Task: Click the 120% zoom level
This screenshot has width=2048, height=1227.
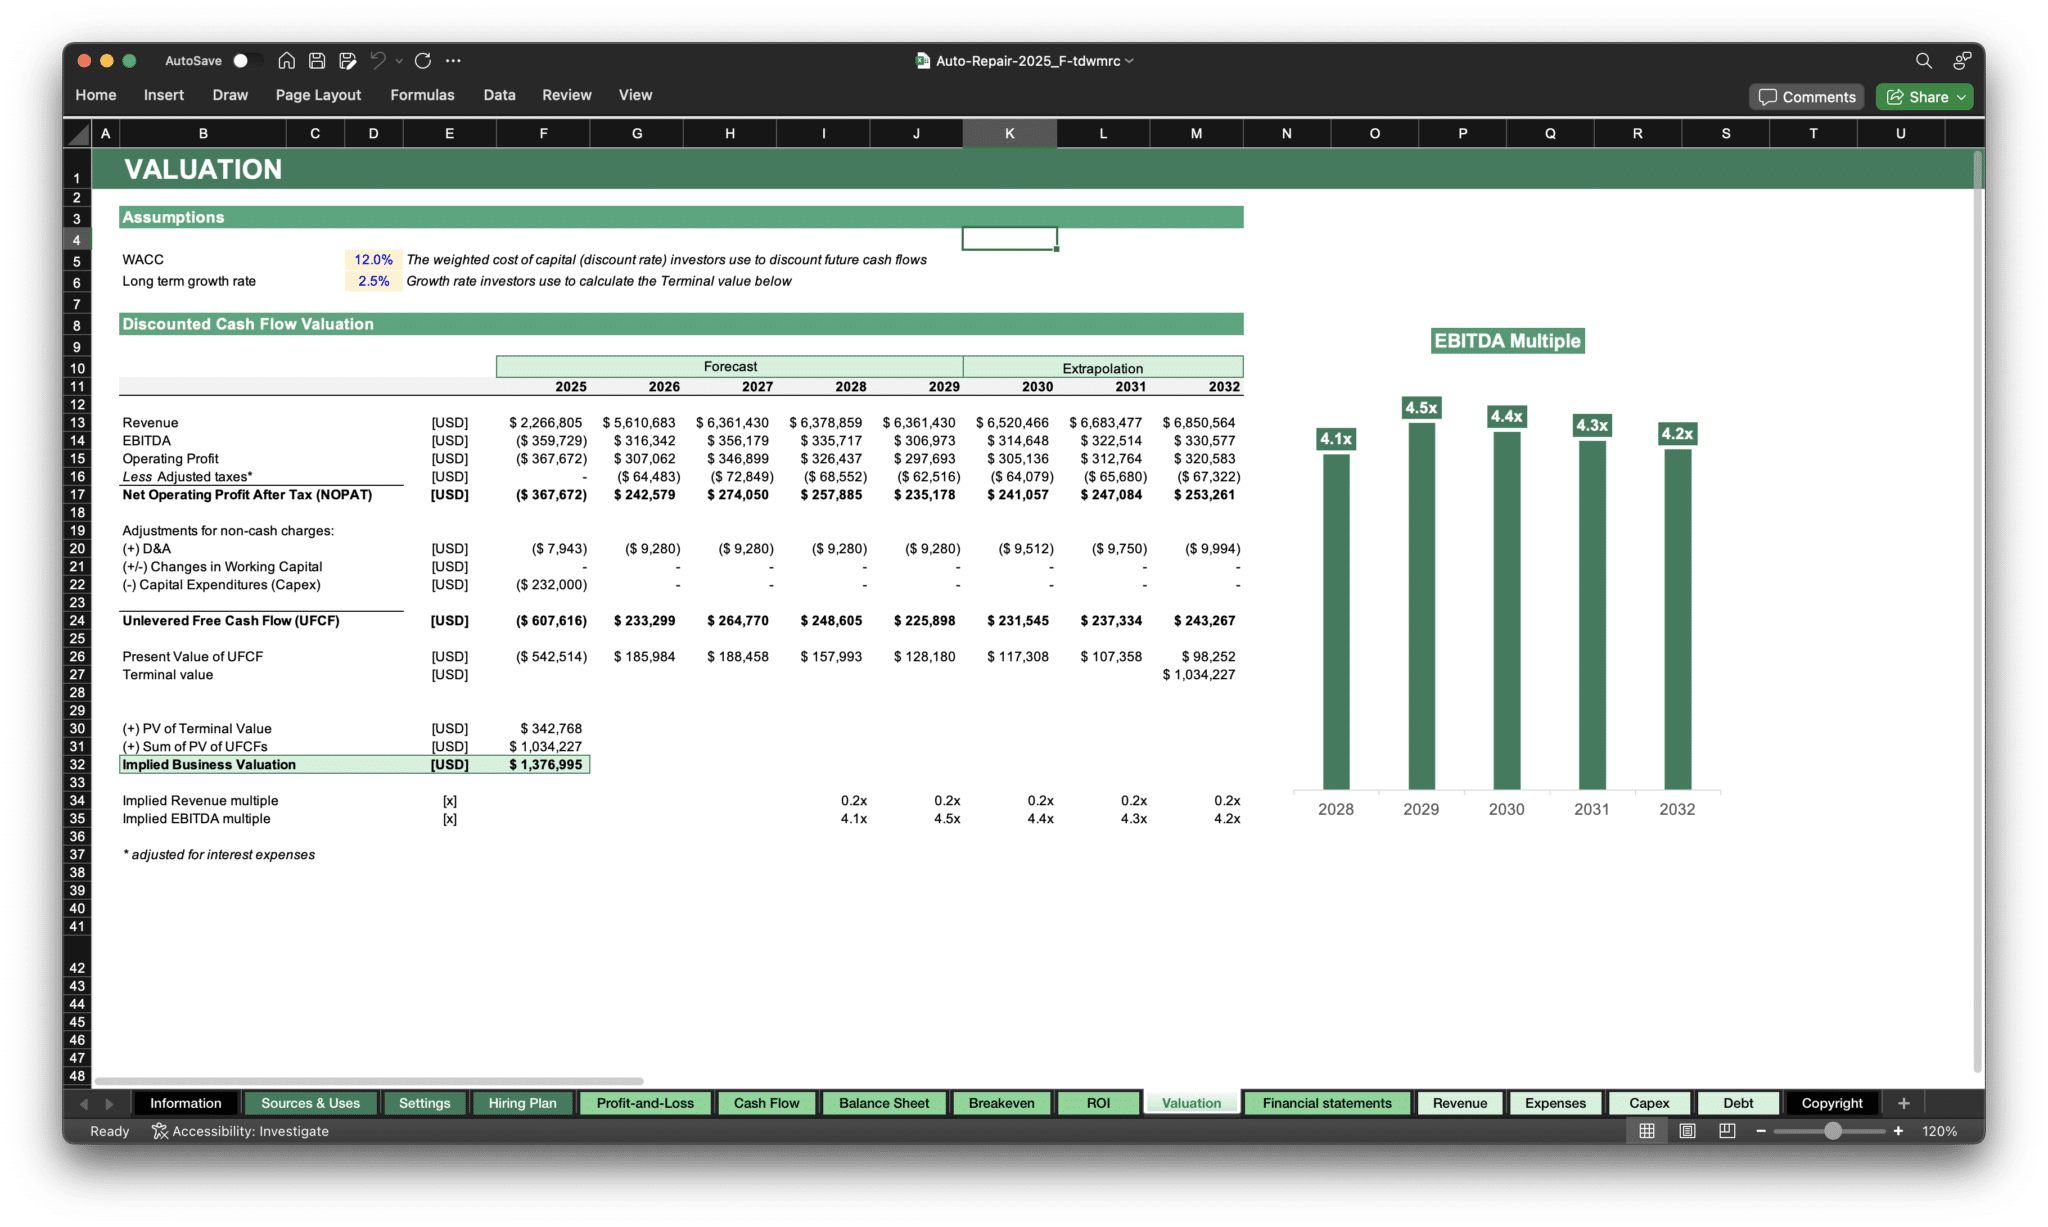Action: (x=1939, y=1131)
